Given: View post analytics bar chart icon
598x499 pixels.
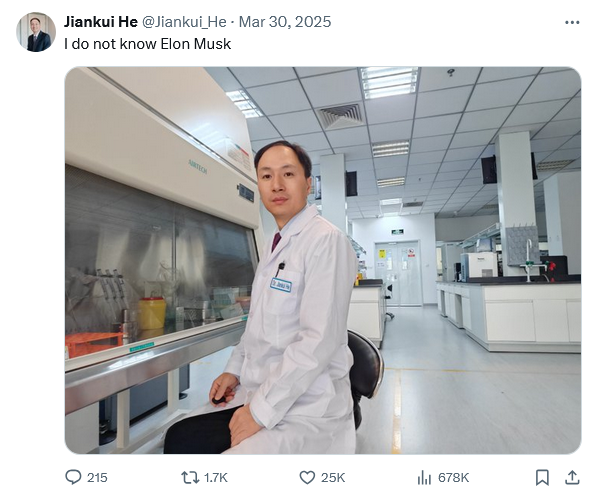Looking at the screenshot, I should click(x=424, y=477).
